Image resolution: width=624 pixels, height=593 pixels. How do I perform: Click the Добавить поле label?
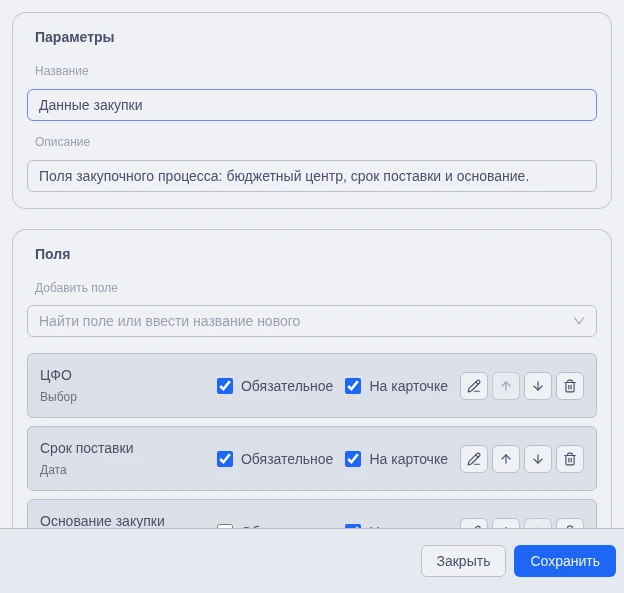76,287
